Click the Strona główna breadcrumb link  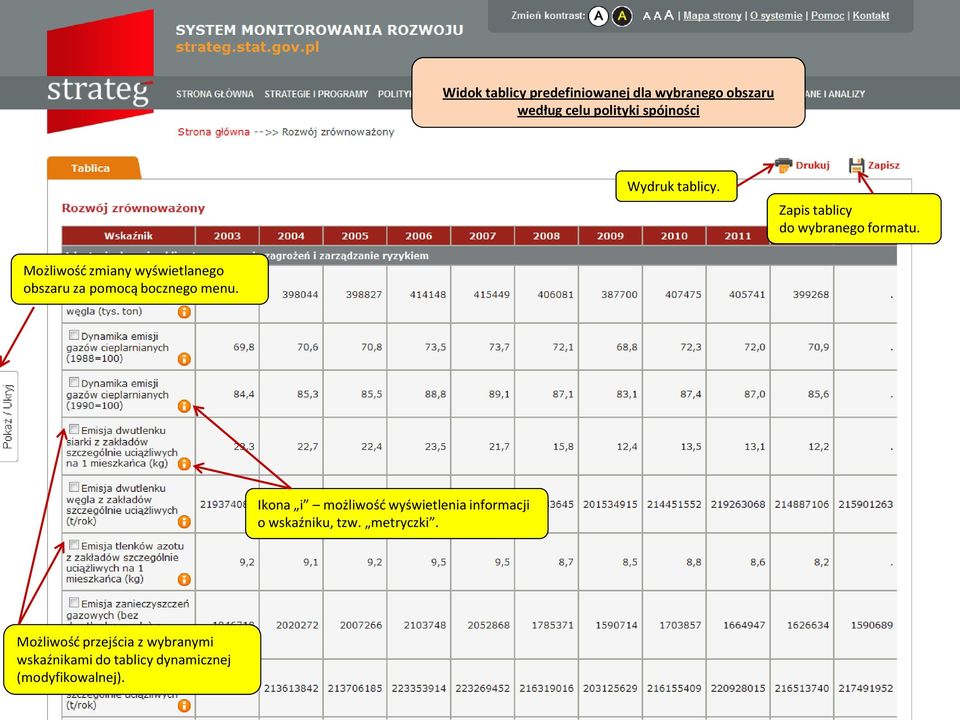click(x=214, y=132)
